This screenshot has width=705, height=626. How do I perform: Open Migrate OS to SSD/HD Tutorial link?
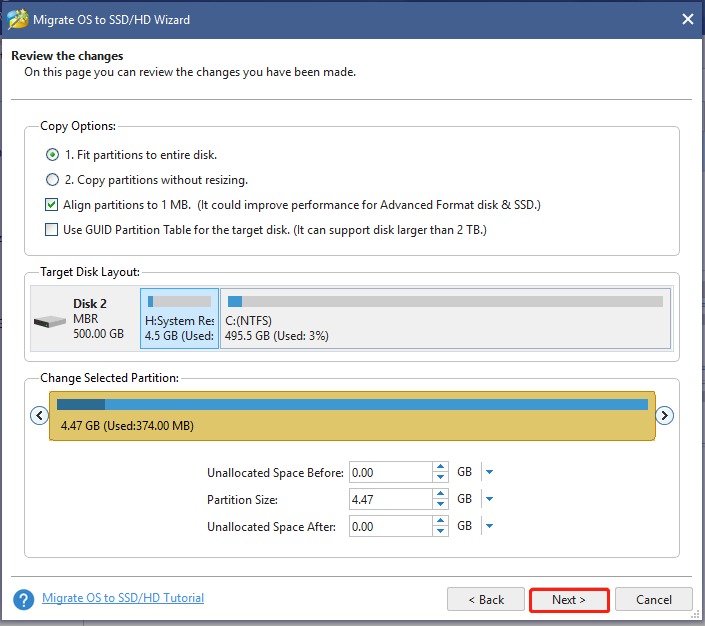point(123,598)
